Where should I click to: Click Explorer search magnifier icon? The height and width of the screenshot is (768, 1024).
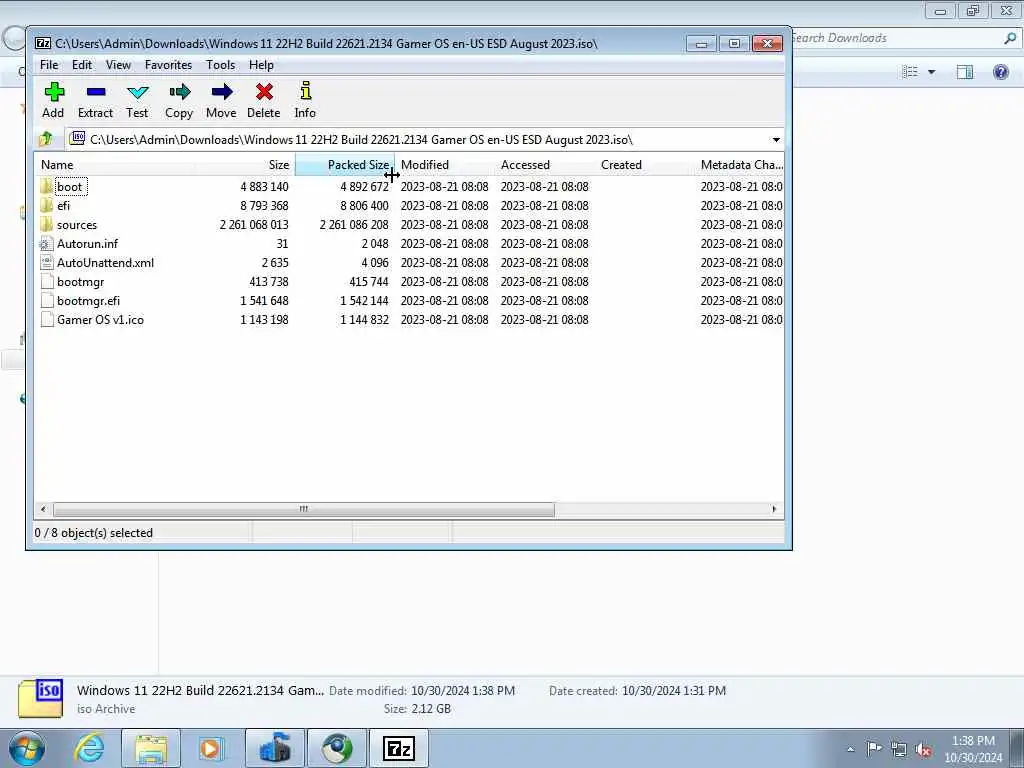click(x=1010, y=38)
